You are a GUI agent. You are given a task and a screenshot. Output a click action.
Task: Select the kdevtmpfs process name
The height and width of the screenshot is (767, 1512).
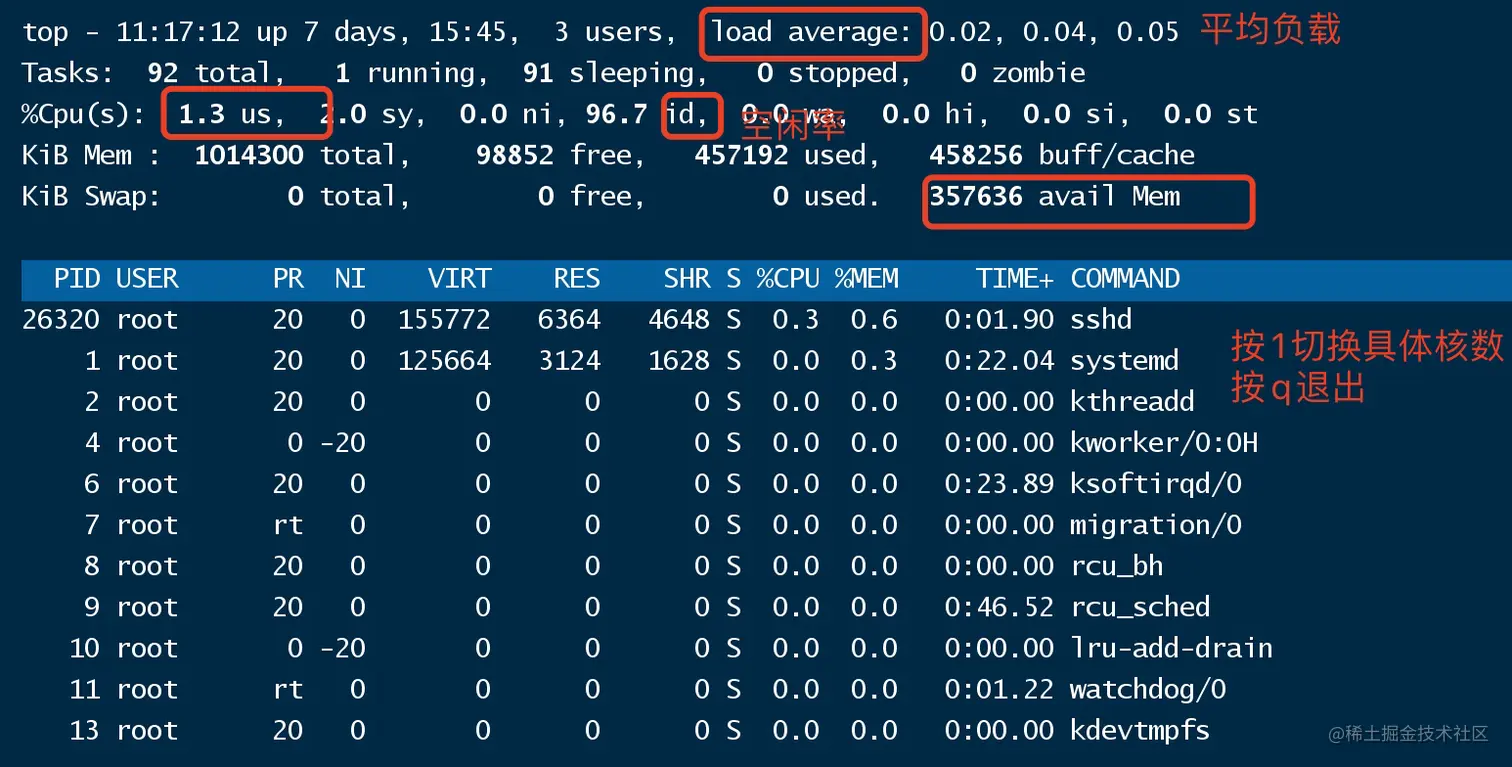pyautogui.click(x=1140, y=731)
